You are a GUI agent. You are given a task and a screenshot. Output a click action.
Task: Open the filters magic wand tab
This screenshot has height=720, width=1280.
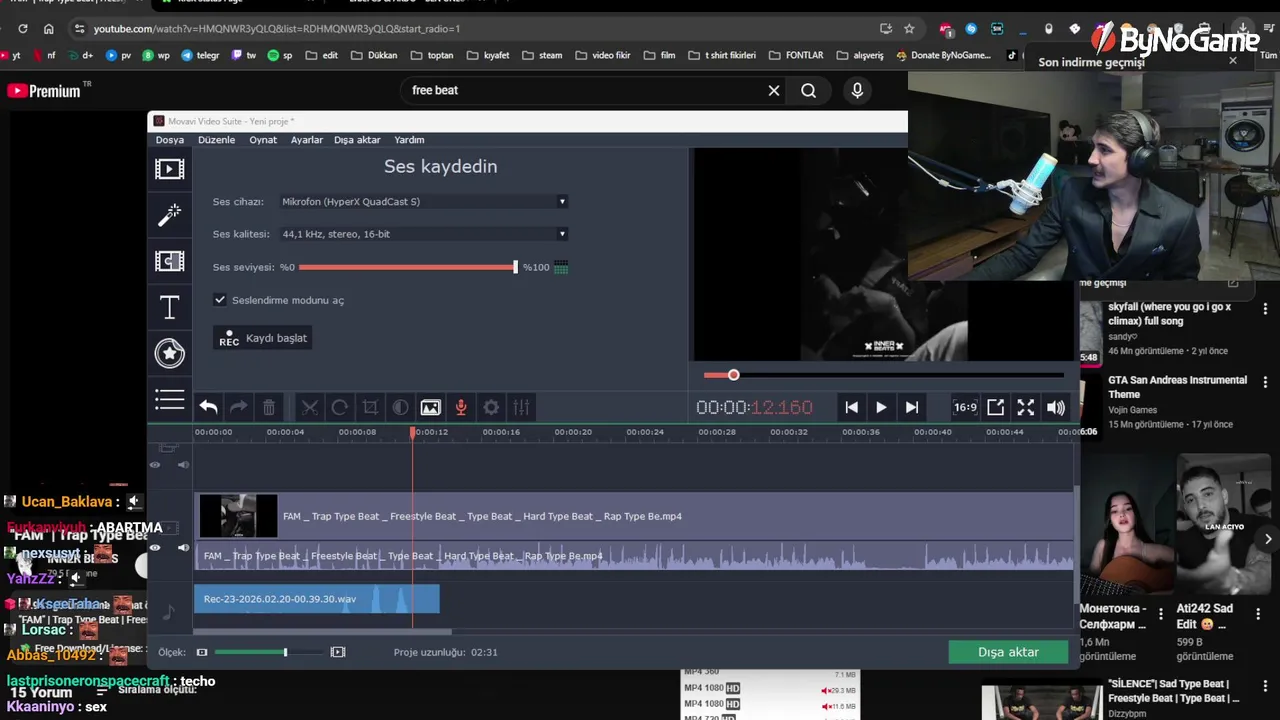[169, 215]
